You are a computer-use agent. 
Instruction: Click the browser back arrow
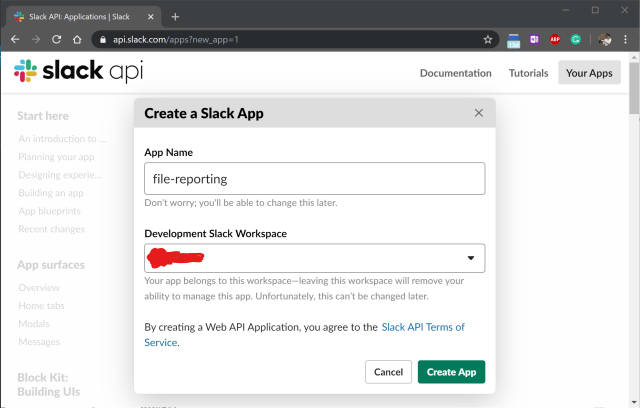point(15,40)
